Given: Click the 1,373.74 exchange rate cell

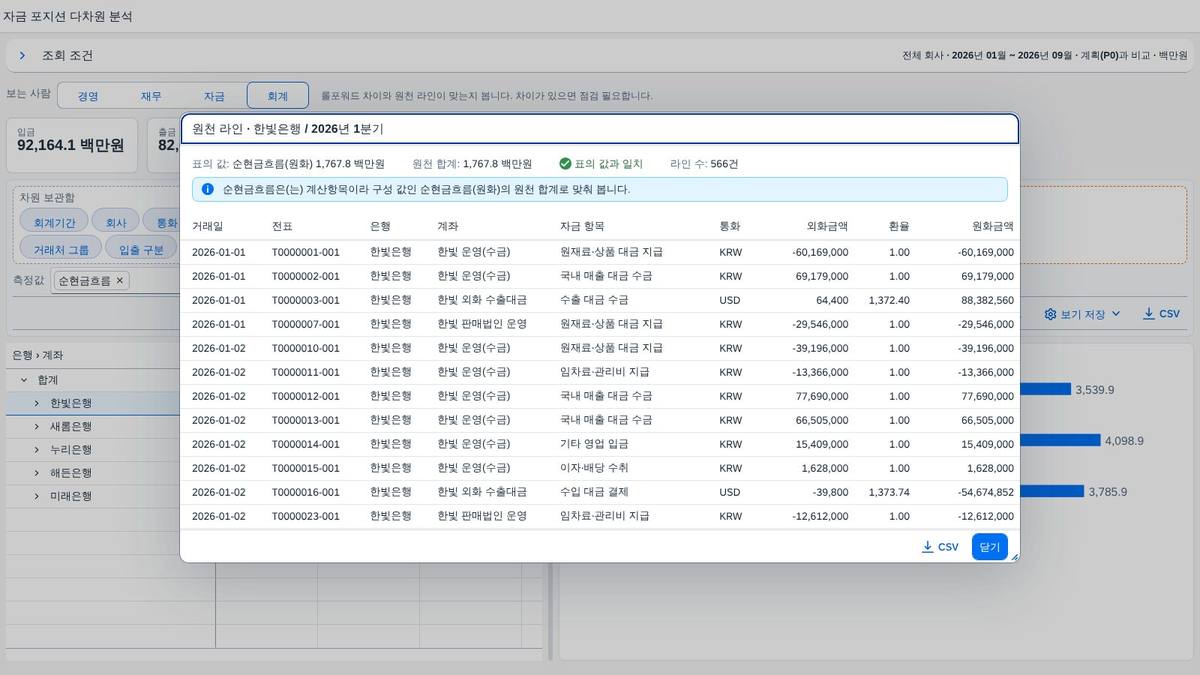Looking at the screenshot, I should pos(890,492).
